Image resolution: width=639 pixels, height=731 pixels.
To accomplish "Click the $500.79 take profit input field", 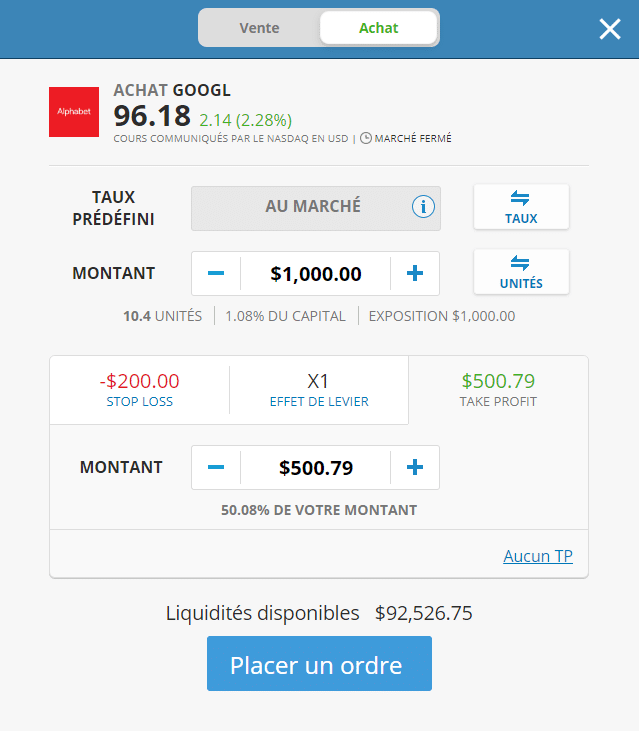I will pos(315,467).
